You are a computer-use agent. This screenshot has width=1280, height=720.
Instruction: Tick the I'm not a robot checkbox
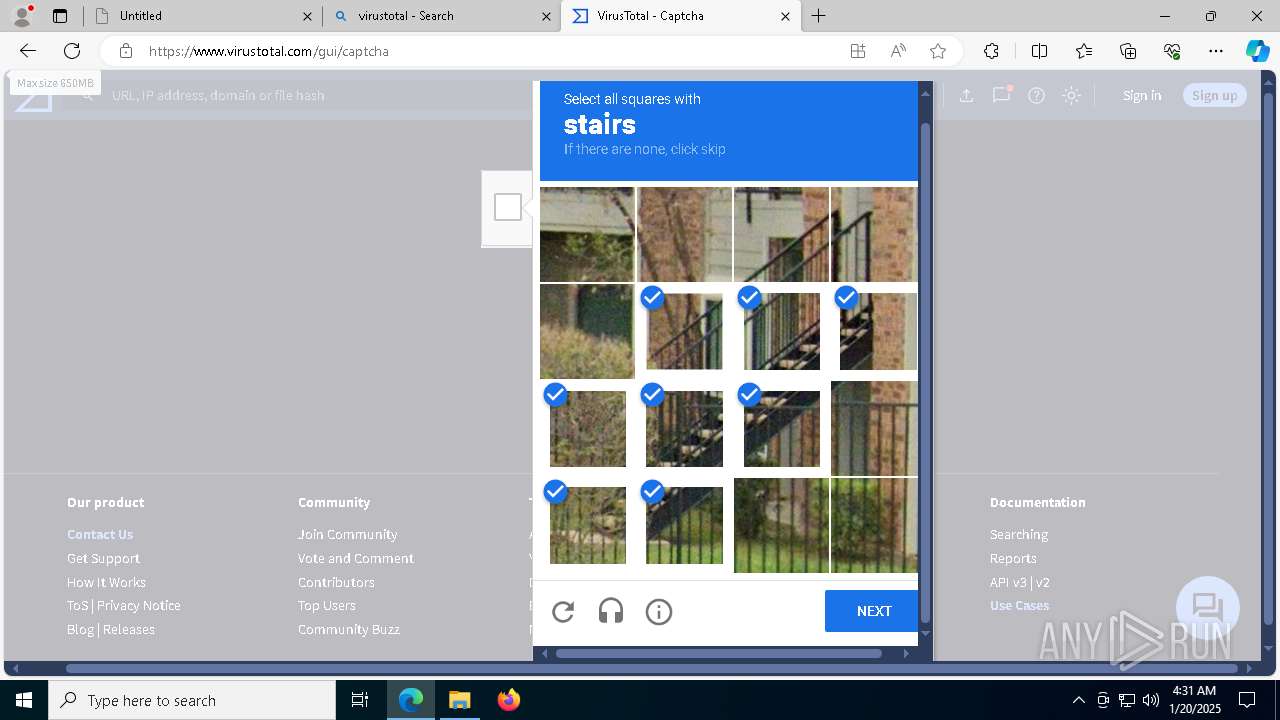[508, 208]
